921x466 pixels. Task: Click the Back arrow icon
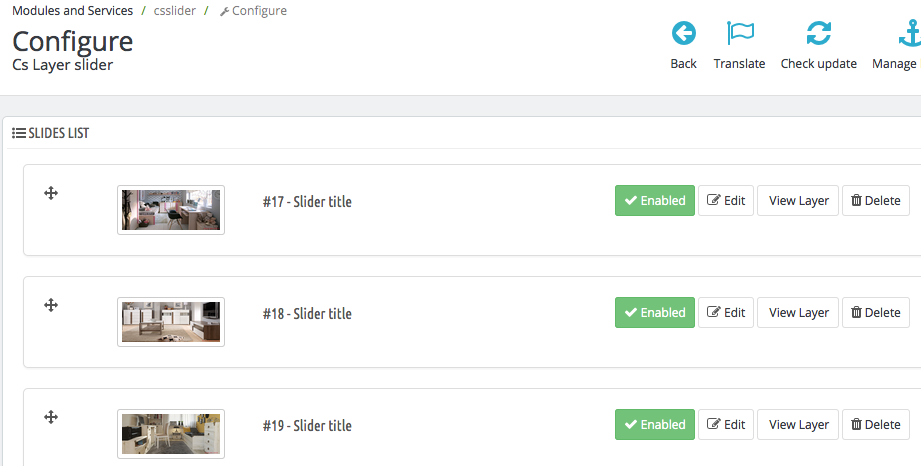pos(683,35)
